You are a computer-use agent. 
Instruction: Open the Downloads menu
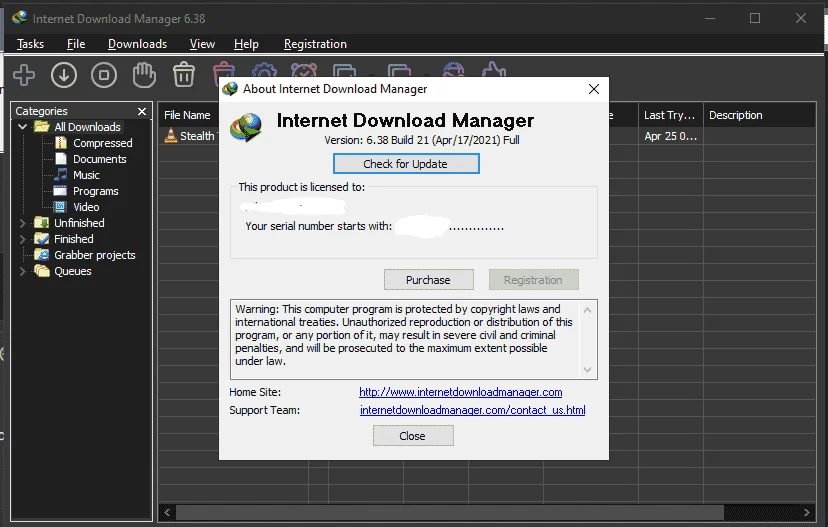(x=137, y=44)
